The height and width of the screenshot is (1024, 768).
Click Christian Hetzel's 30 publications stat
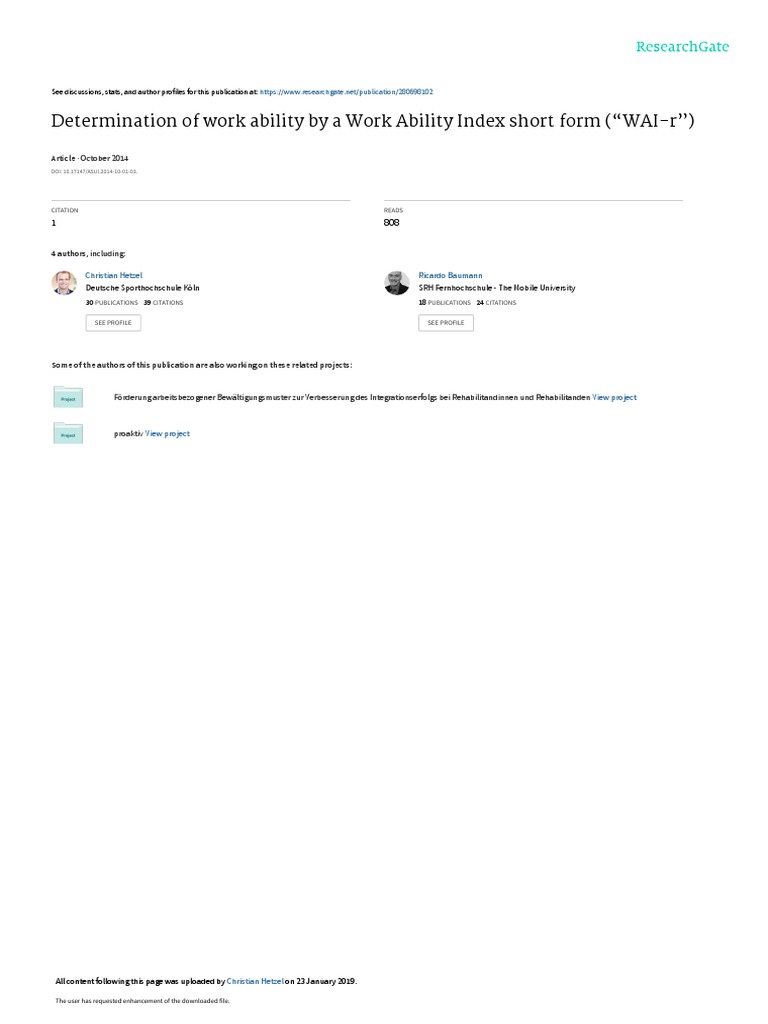[x=112, y=303]
